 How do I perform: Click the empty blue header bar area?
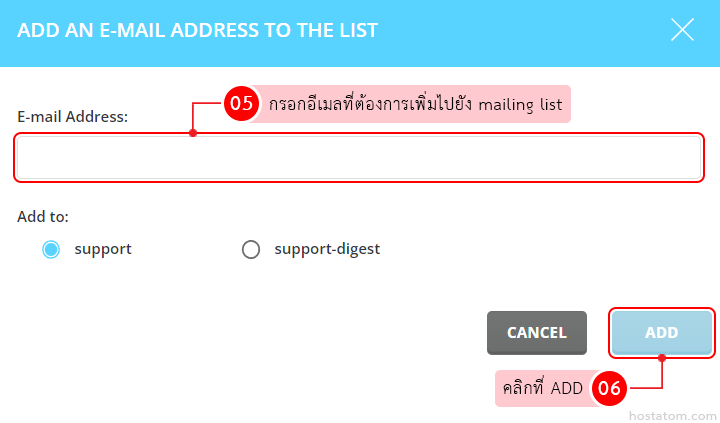tap(520, 30)
